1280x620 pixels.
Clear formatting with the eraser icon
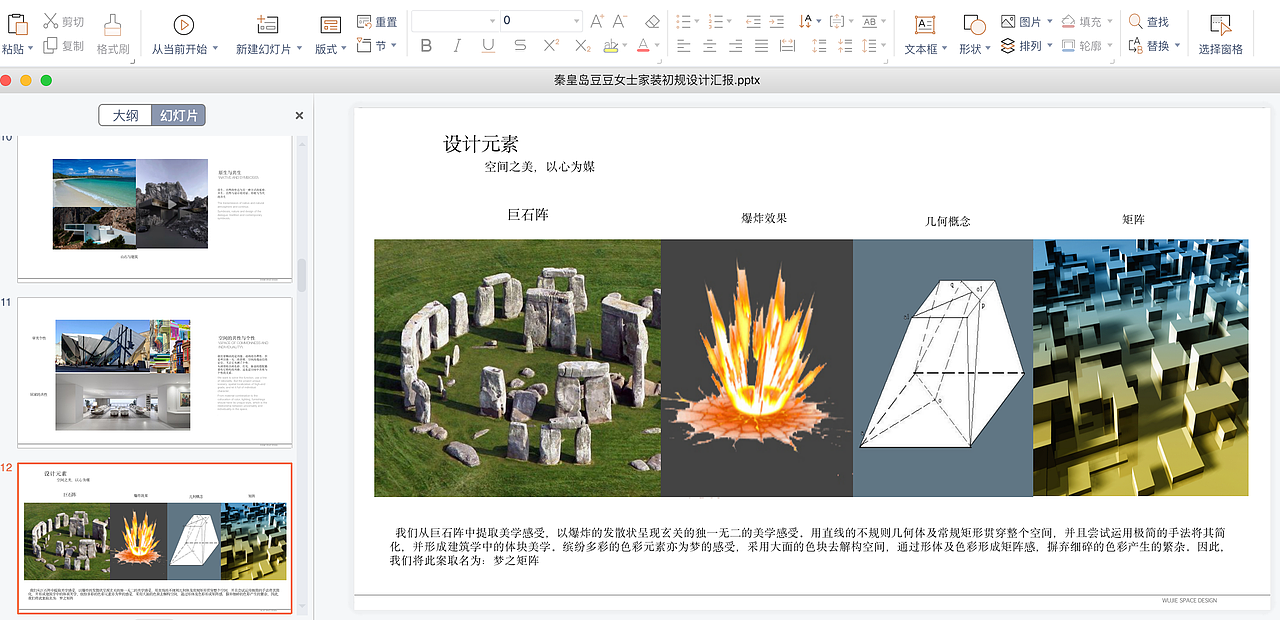652,21
